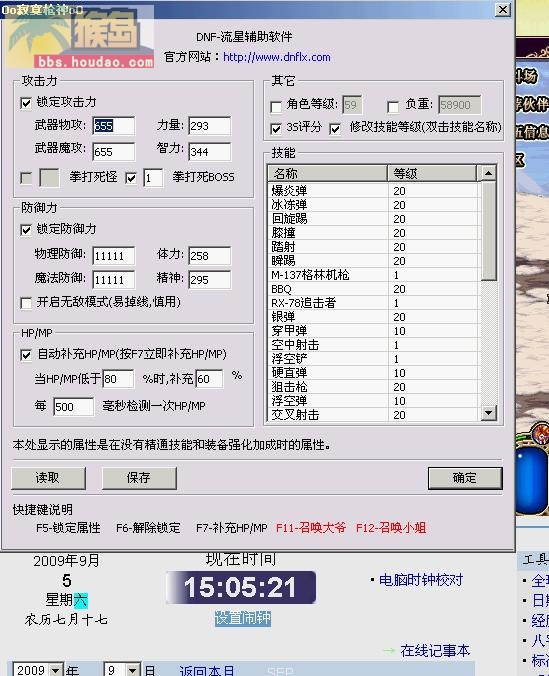Click the 读取 button
549x676 pixels.
[48, 478]
